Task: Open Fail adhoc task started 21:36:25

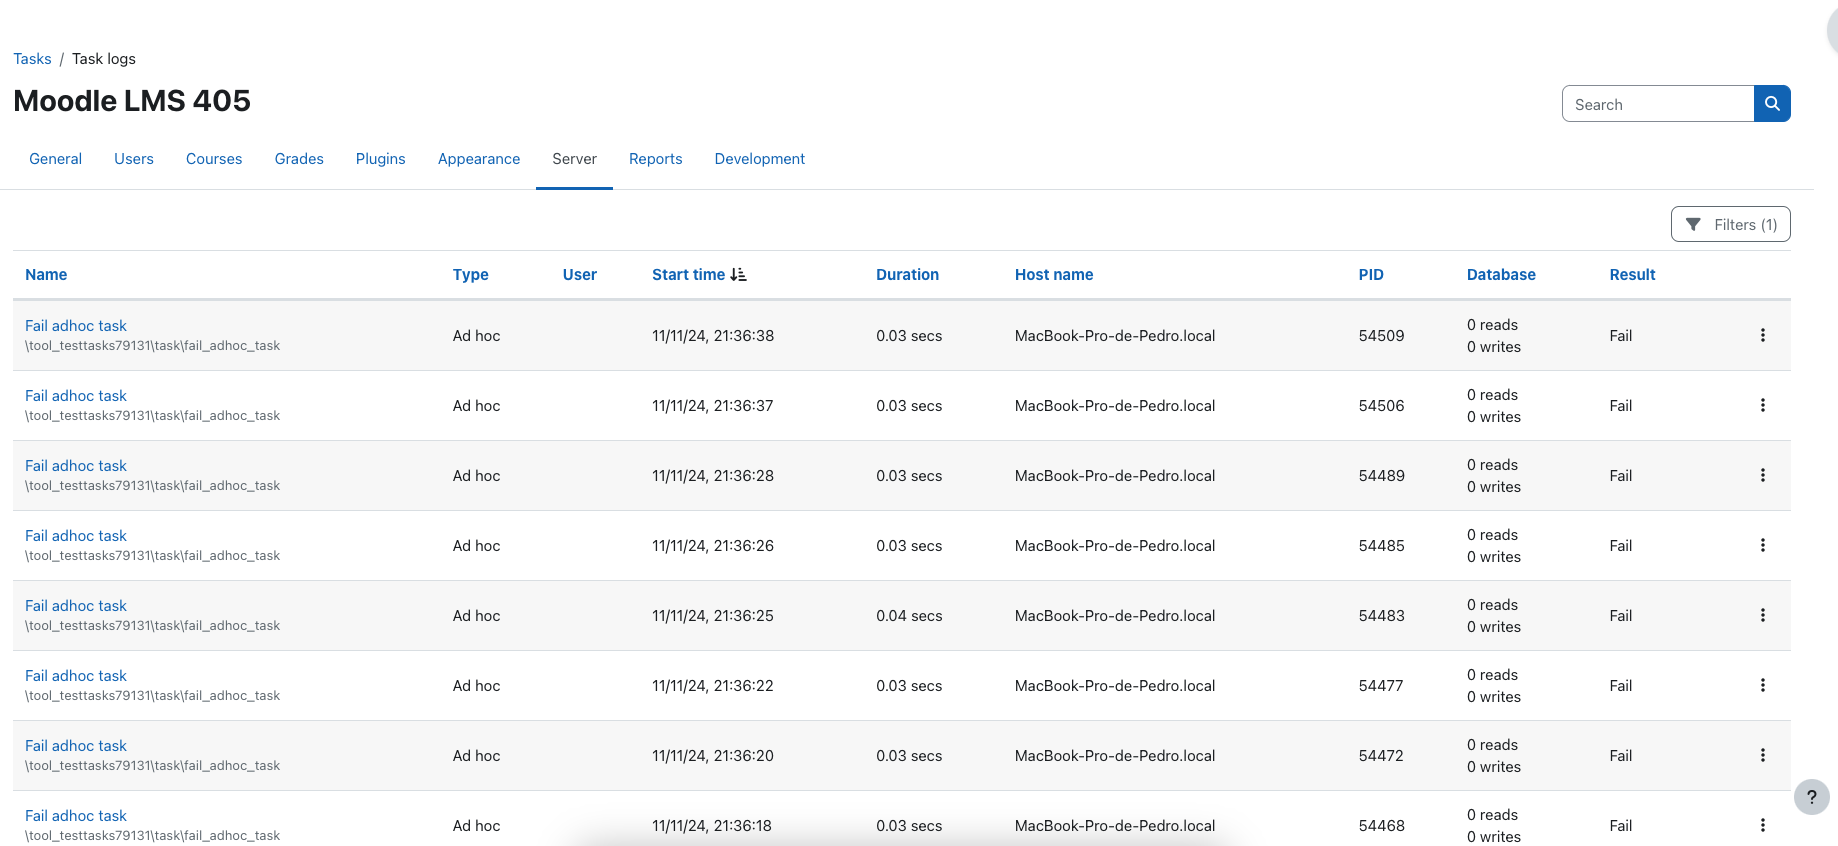Action: [76, 606]
